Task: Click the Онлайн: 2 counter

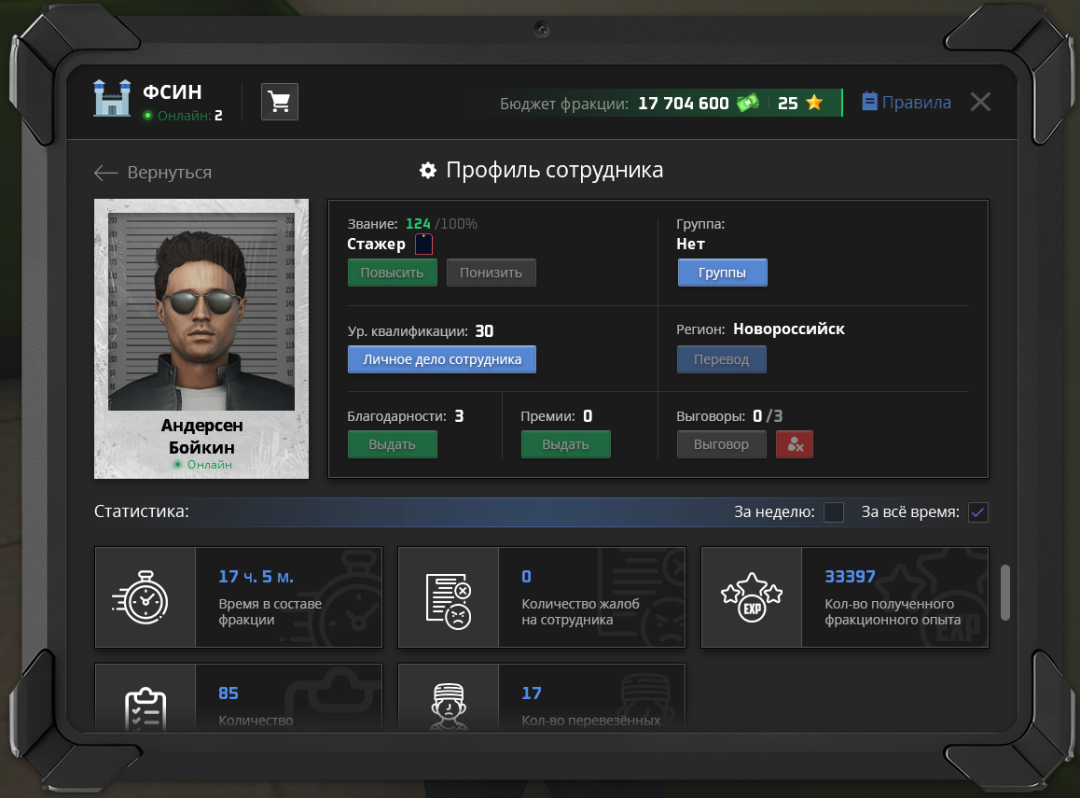Action: coord(183,116)
